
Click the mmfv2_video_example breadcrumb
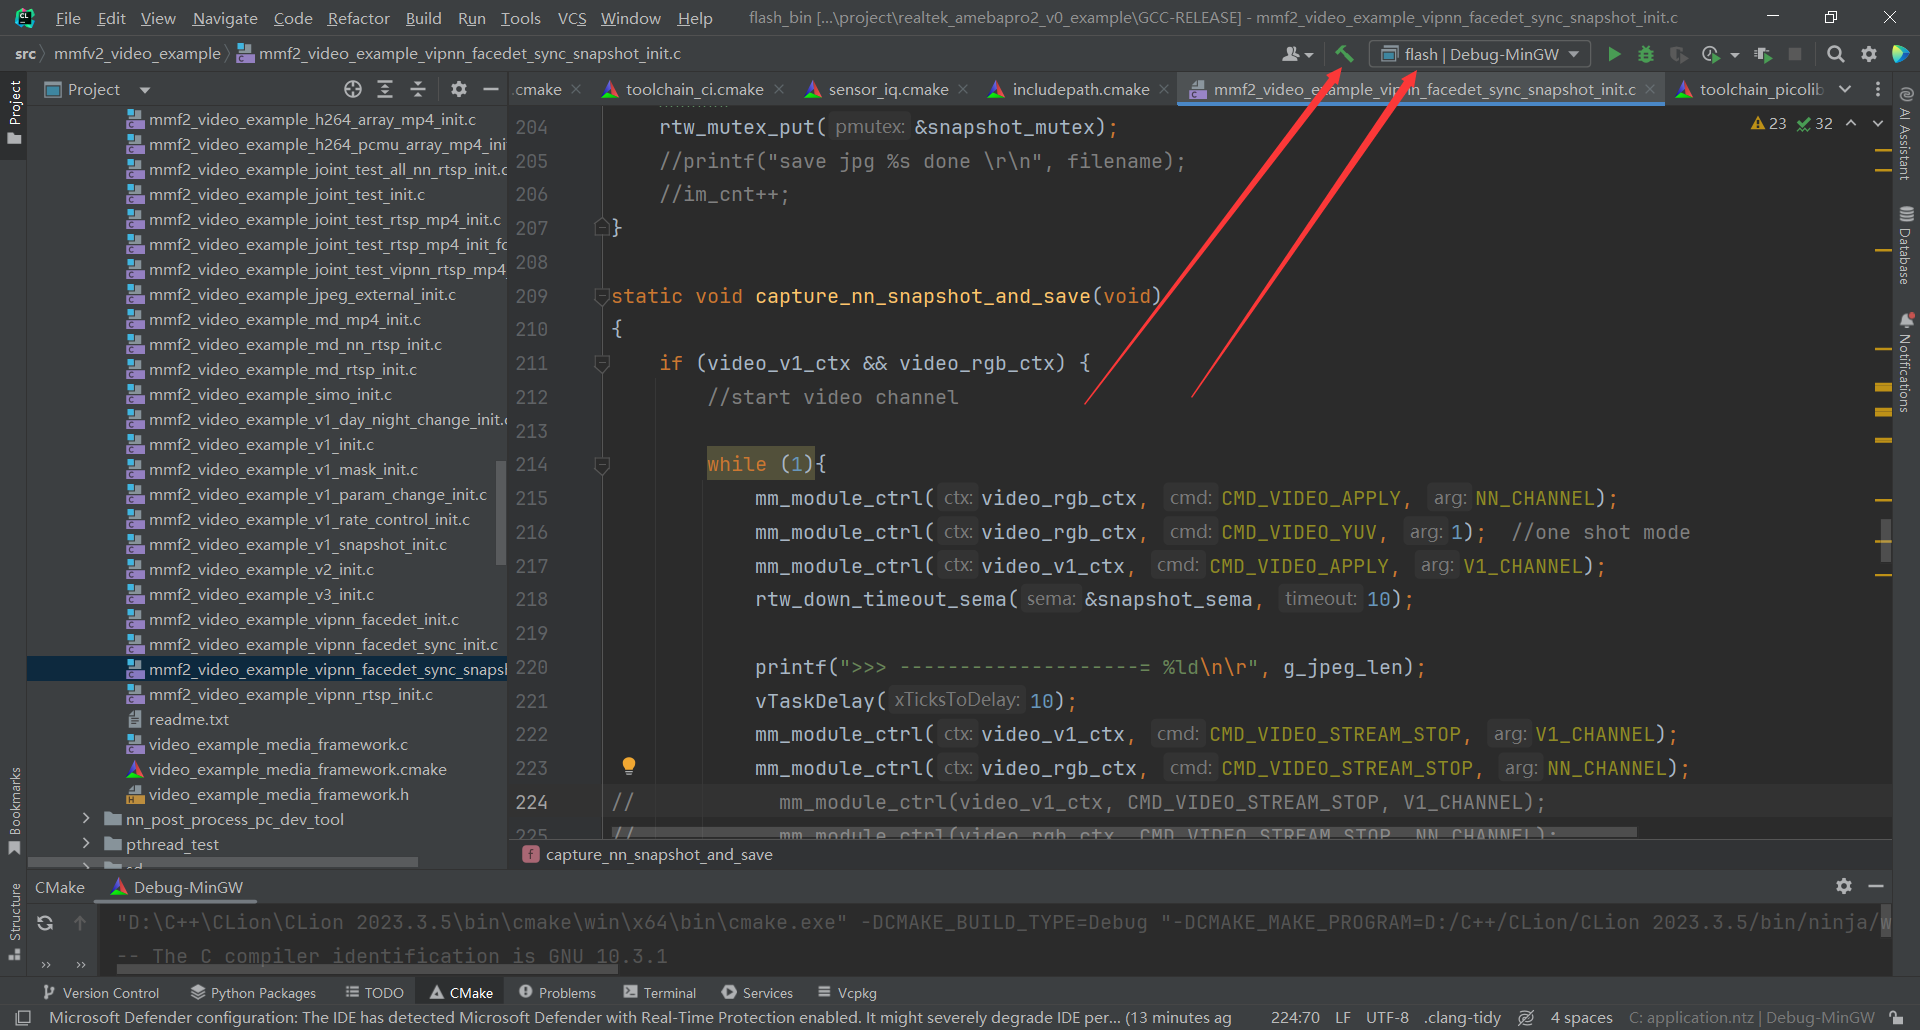137,54
